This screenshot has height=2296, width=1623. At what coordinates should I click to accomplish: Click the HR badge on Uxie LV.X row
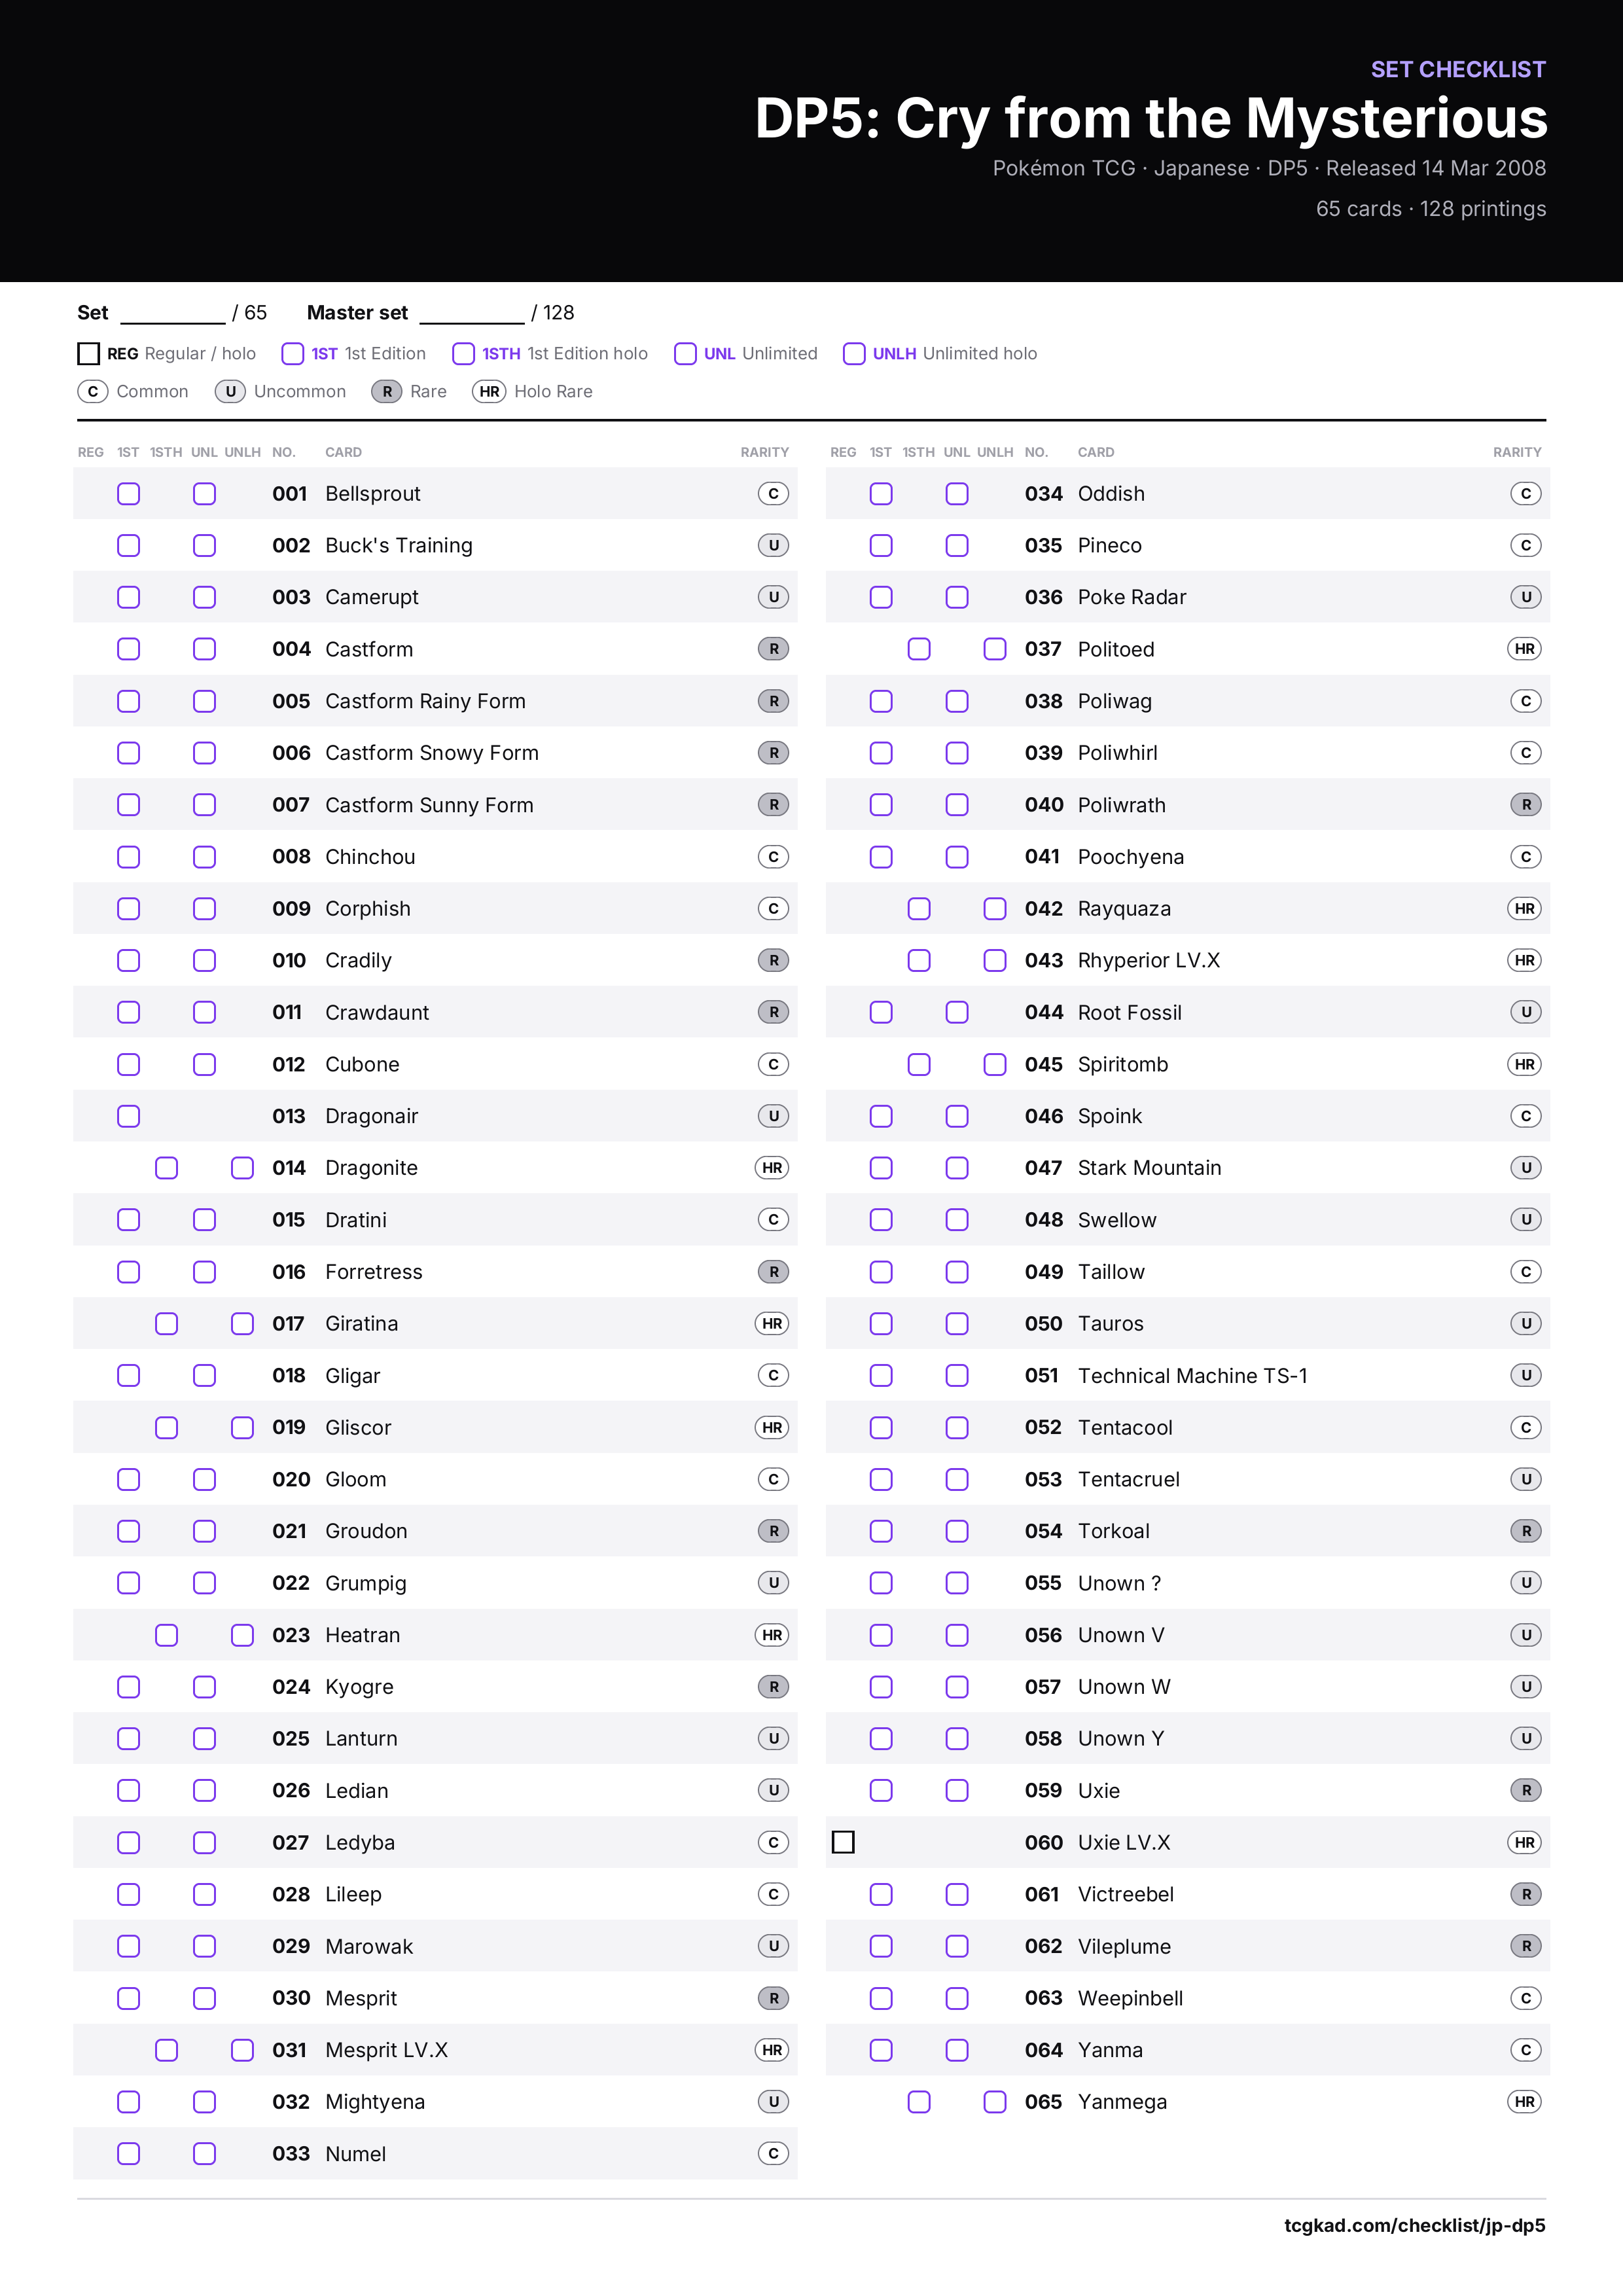pyautogui.click(x=1525, y=1842)
